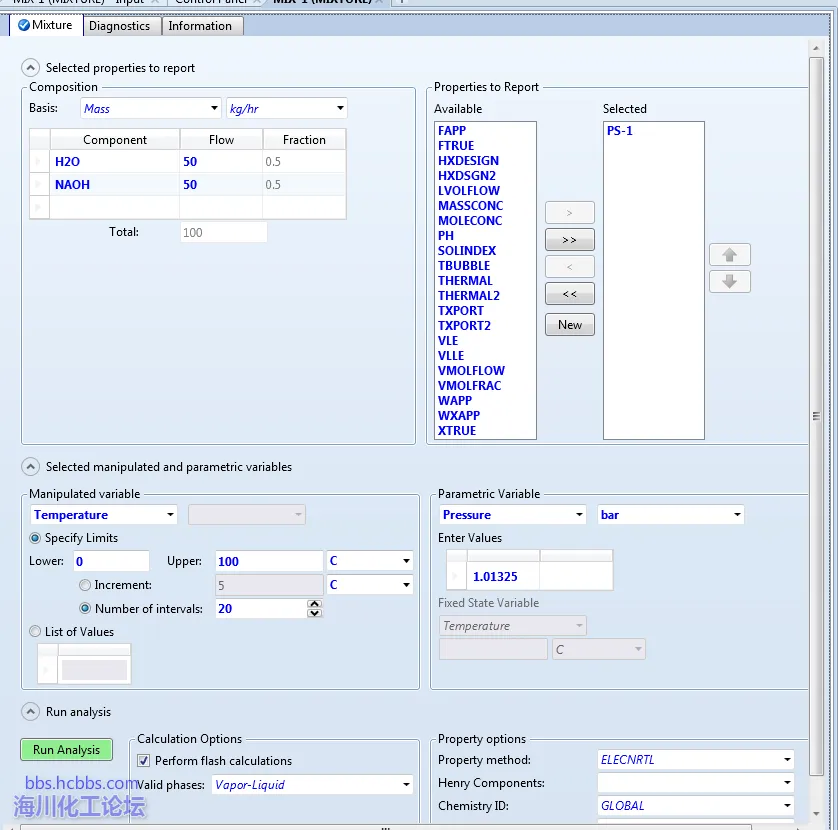Click the Lower limit input field

110,562
